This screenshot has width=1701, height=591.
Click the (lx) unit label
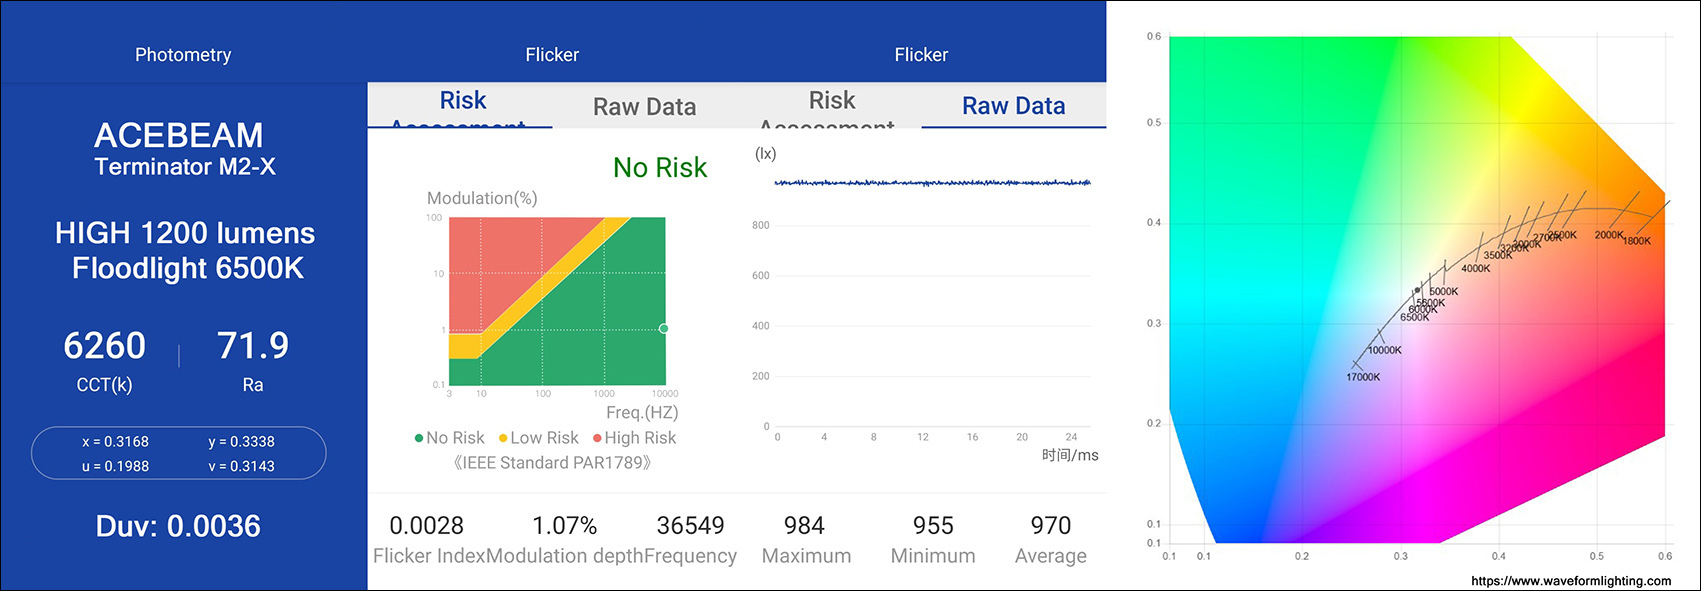[765, 154]
